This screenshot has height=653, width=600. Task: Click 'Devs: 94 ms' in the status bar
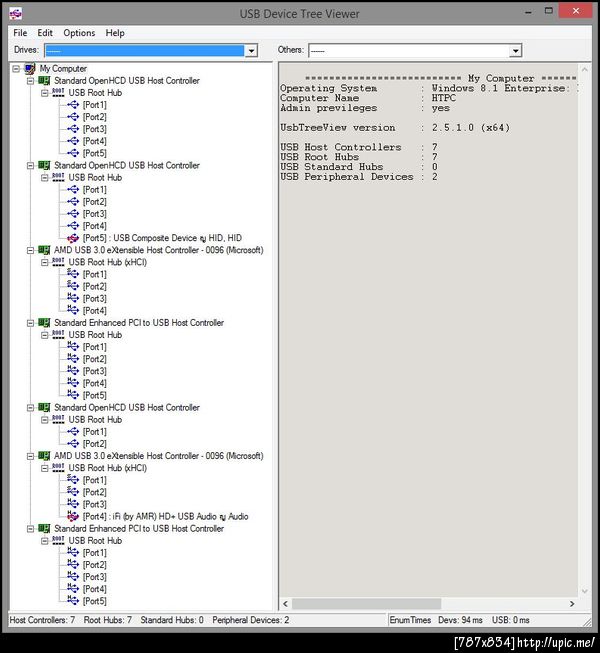(x=460, y=620)
